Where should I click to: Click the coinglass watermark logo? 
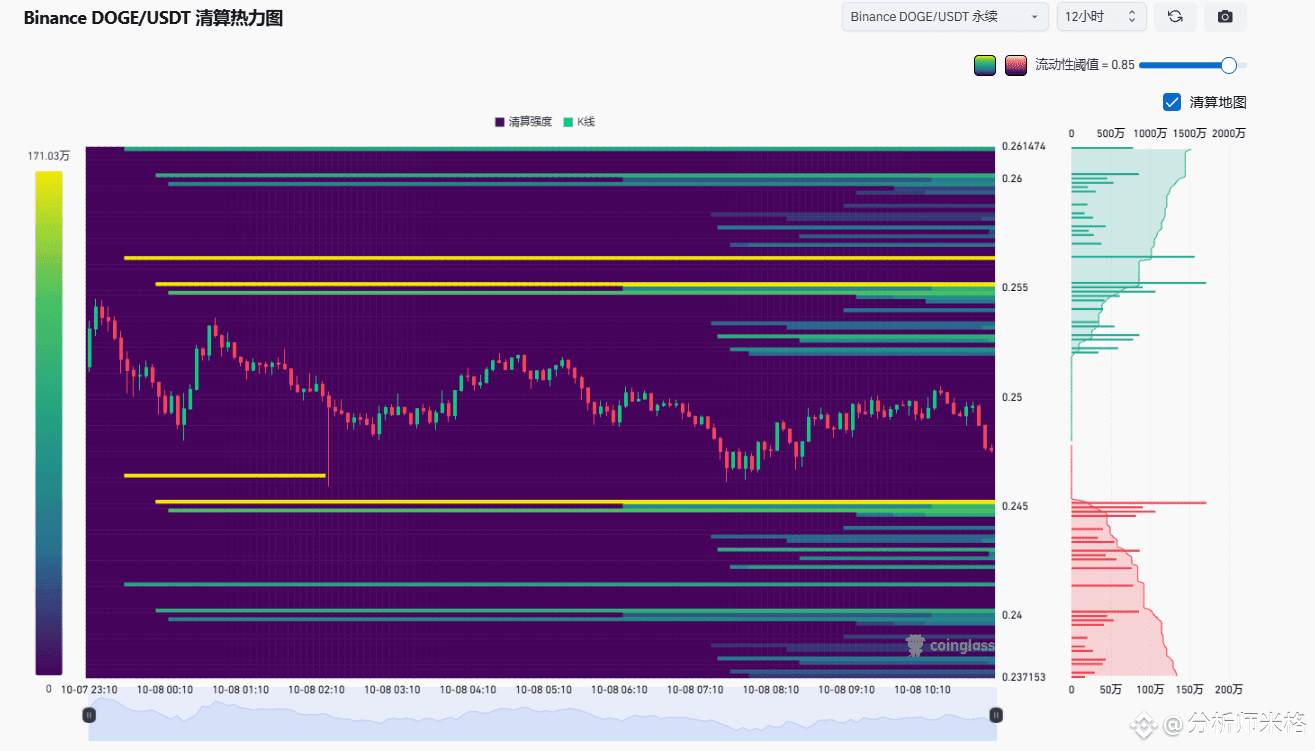click(x=950, y=646)
